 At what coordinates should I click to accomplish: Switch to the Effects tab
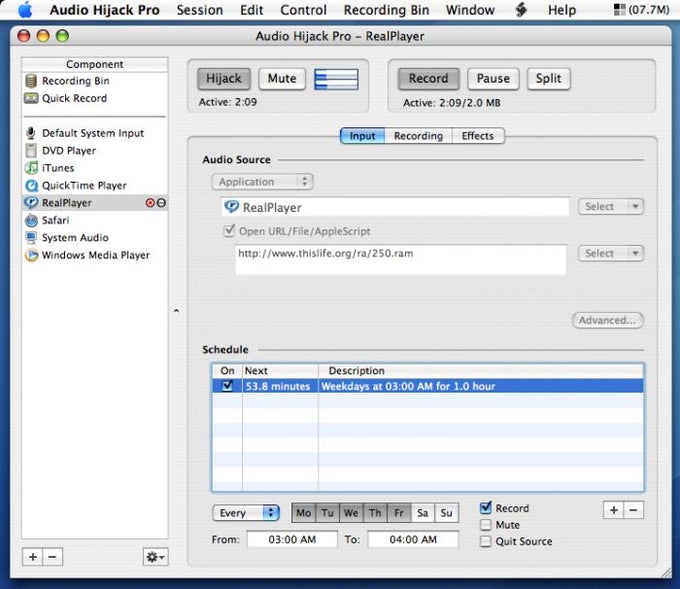[x=477, y=136]
